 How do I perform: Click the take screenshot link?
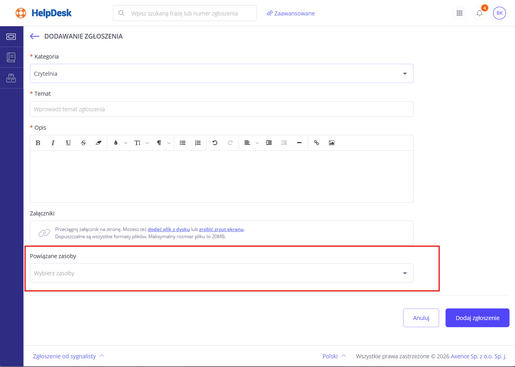click(x=221, y=229)
